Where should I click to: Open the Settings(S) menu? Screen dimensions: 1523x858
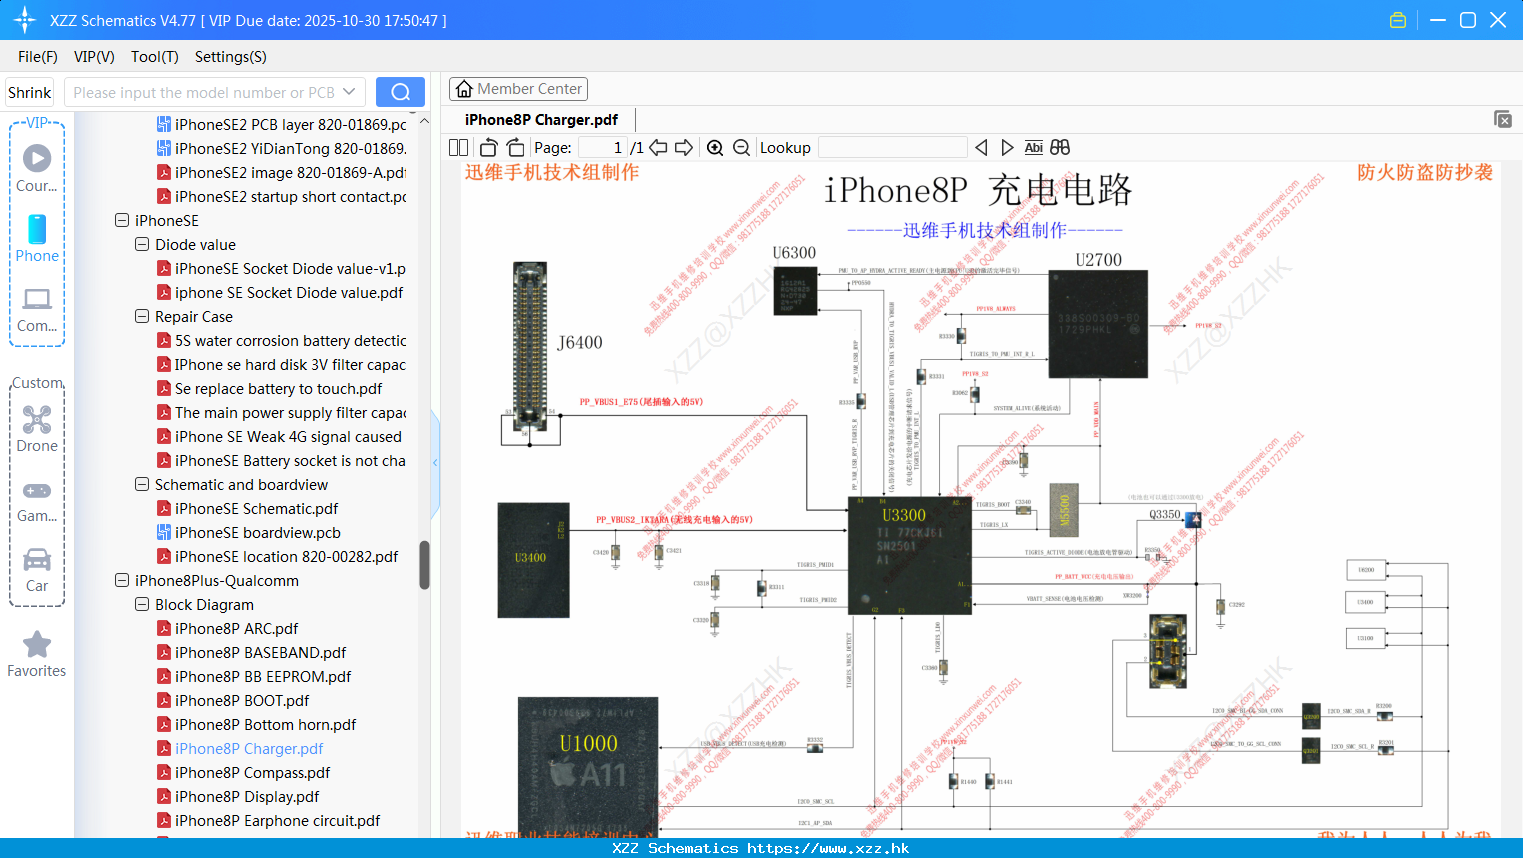(x=231, y=57)
